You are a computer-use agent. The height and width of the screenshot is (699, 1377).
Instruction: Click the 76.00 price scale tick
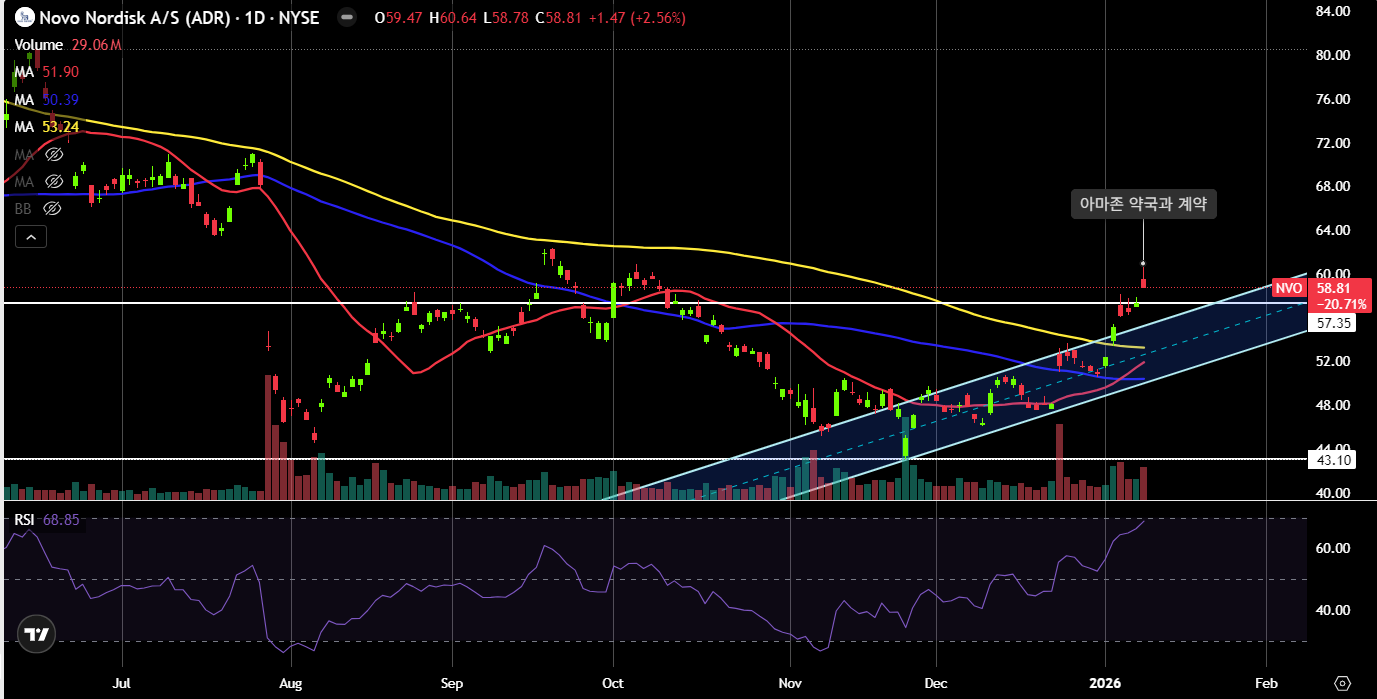1334,99
